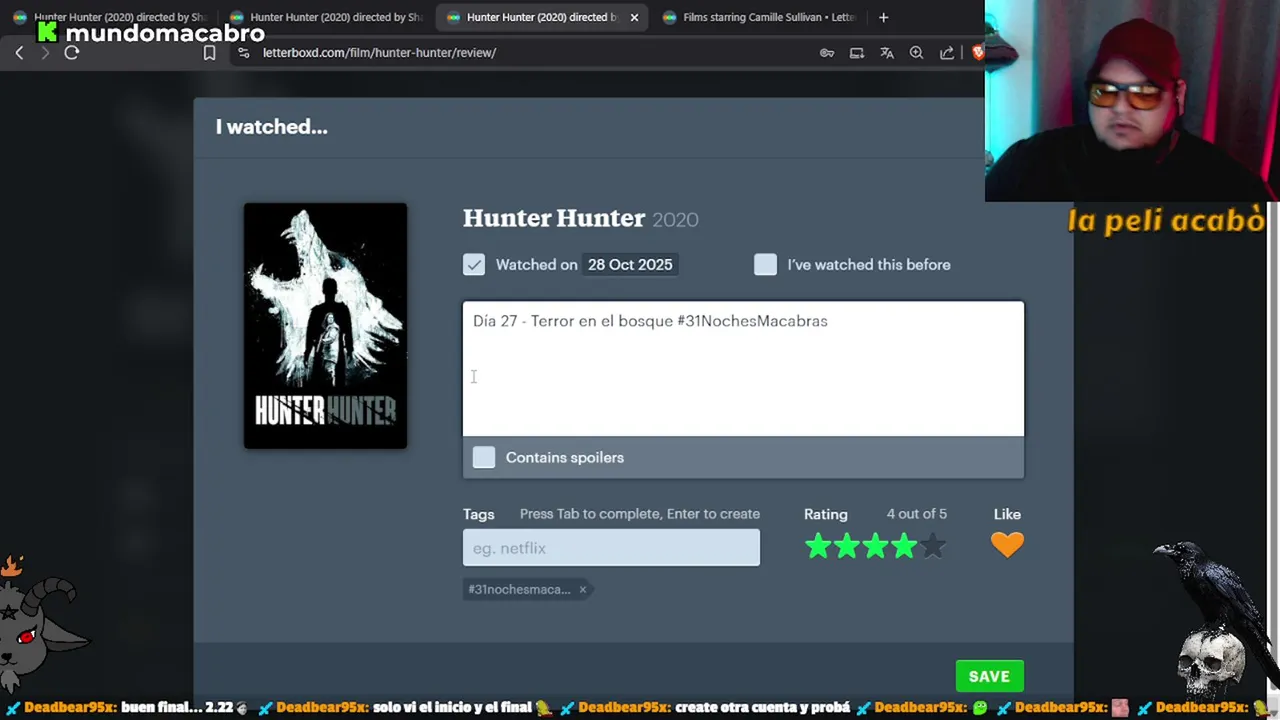This screenshot has height=720, width=1280.
Task: Open new tab with plus button
Action: point(883,17)
